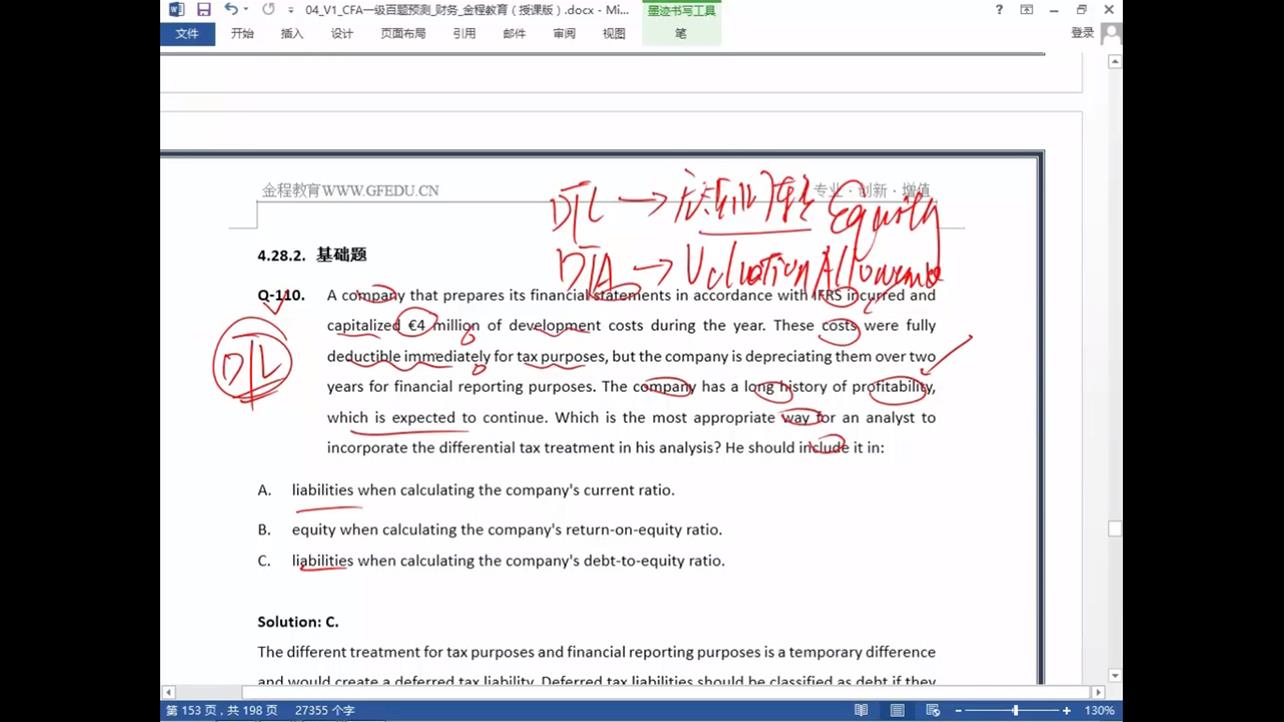
Task: Open Word Help question mark icon
Action: (999, 10)
